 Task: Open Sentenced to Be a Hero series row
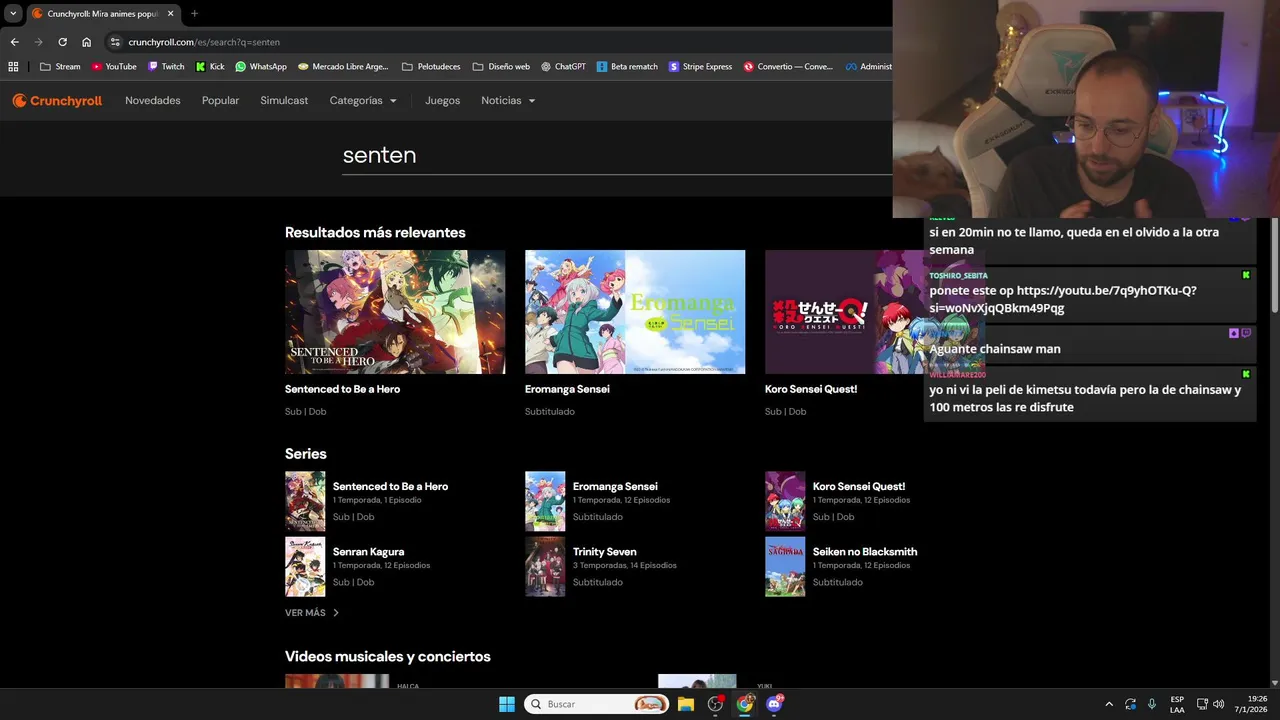pos(395,501)
